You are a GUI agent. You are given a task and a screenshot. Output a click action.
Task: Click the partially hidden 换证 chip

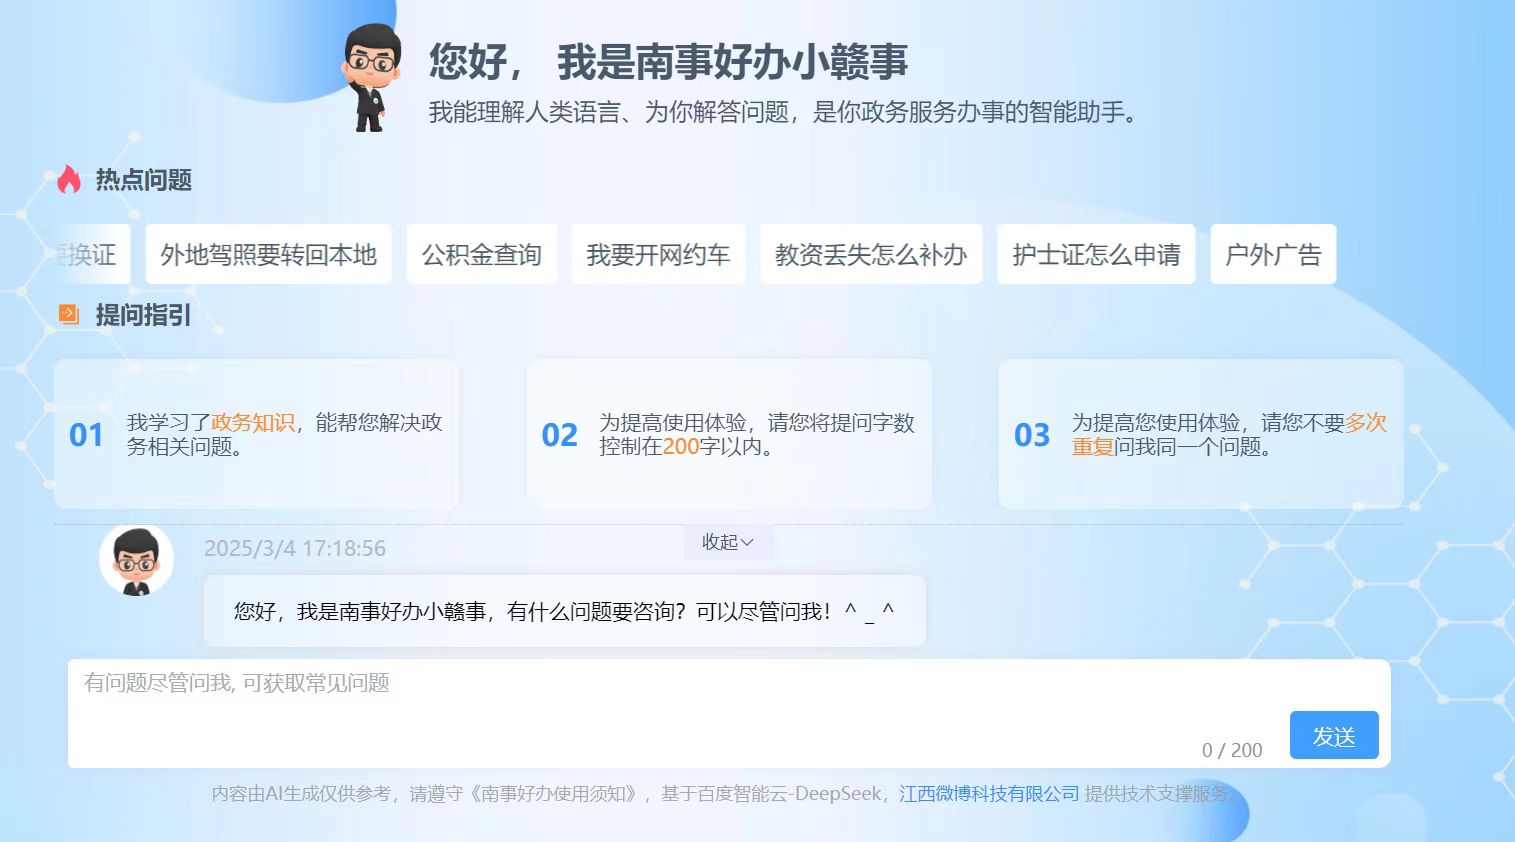[x=91, y=255]
